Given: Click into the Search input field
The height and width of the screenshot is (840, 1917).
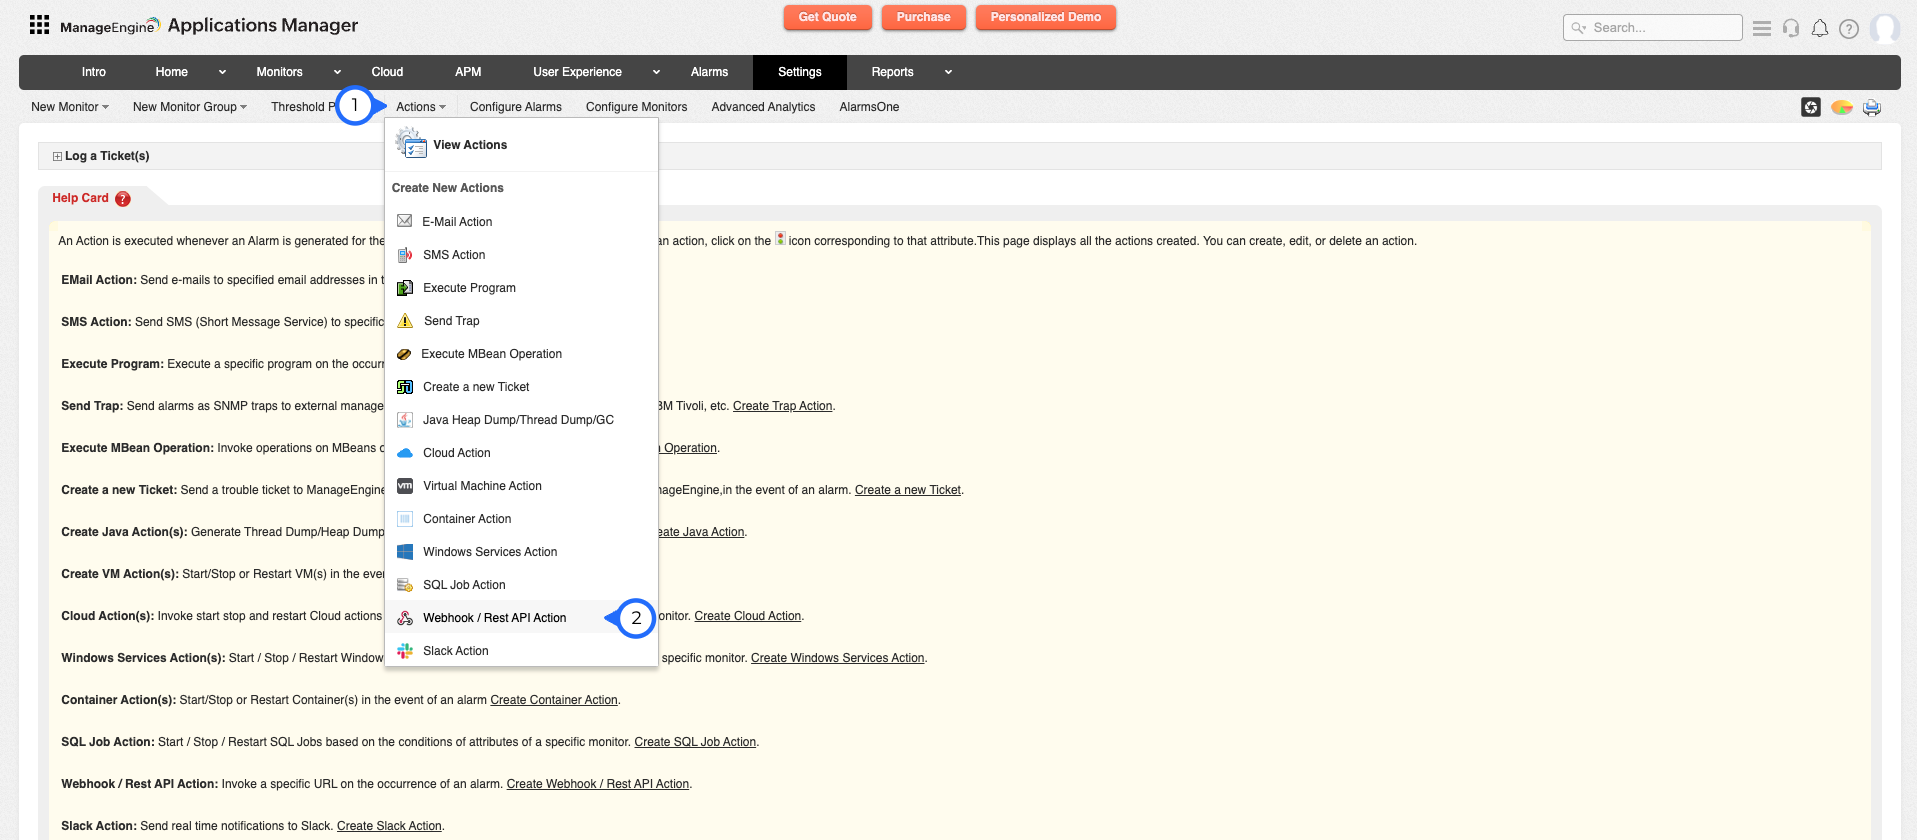Looking at the screenshot, I should click(x=1660, y=28).
